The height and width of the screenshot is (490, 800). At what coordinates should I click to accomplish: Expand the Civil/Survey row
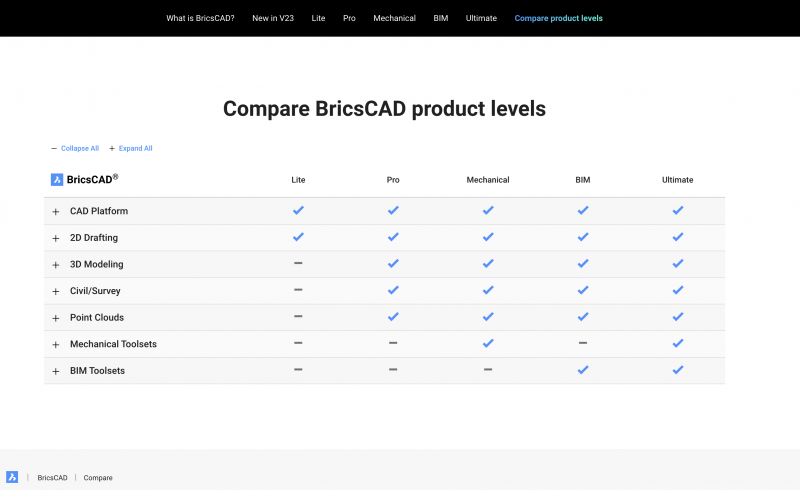(x=56, y=291)
